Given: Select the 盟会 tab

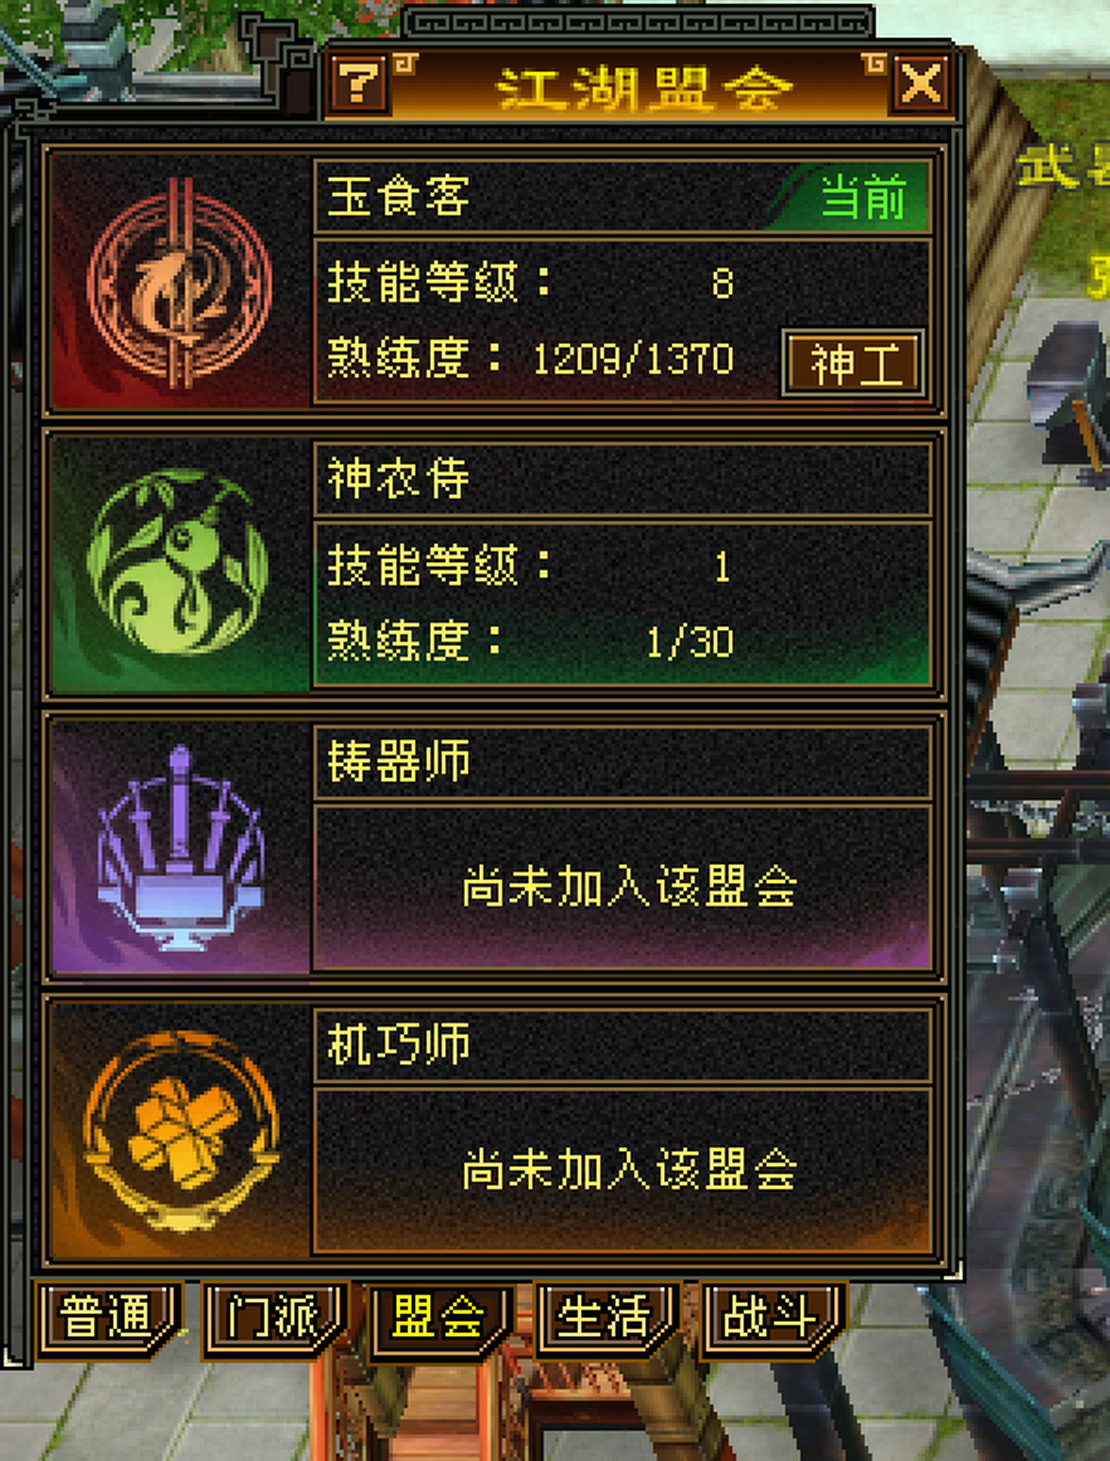Looking at the screenshot, I should coord(441,1319).
